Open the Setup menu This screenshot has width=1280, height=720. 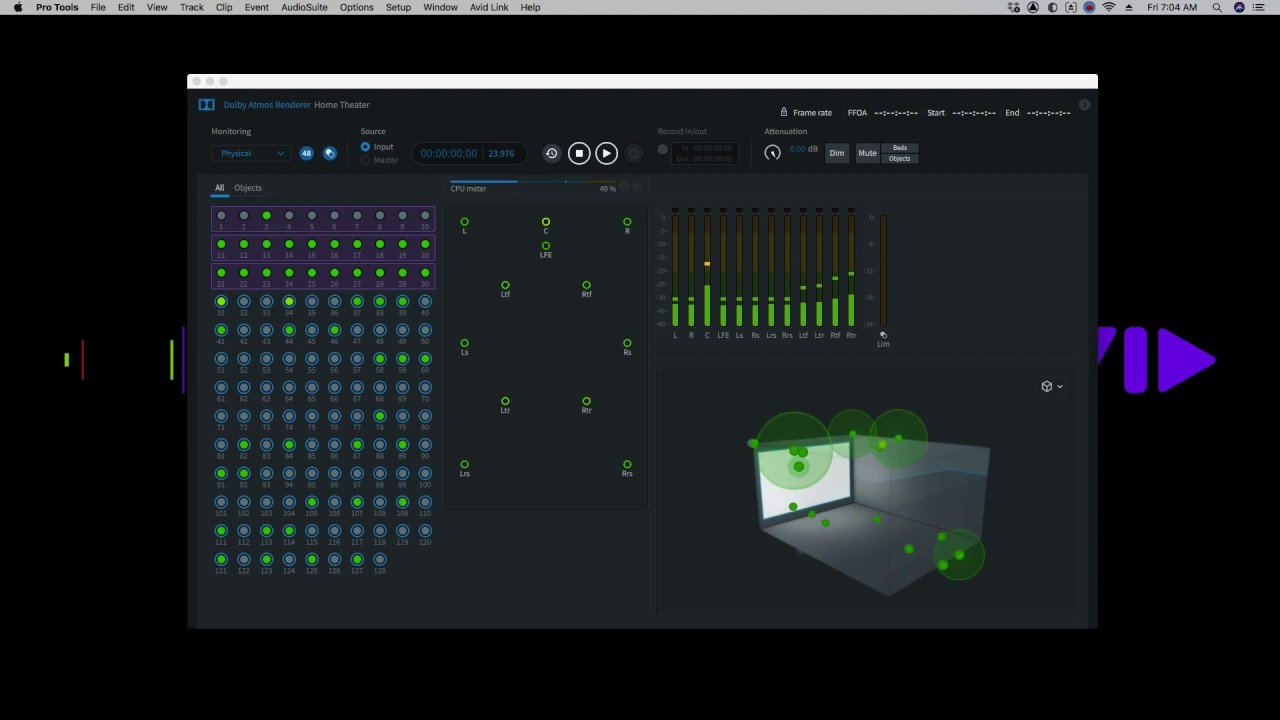click(398, 7)
